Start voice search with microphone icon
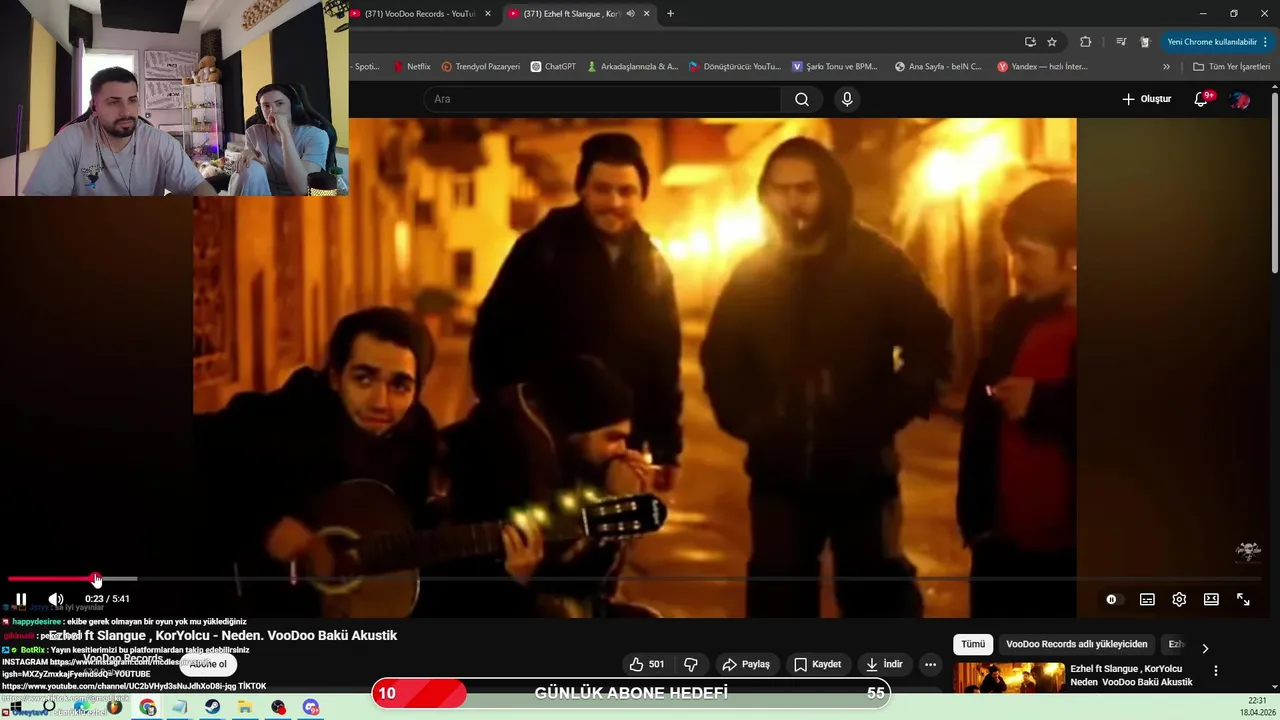 [847, 99]
